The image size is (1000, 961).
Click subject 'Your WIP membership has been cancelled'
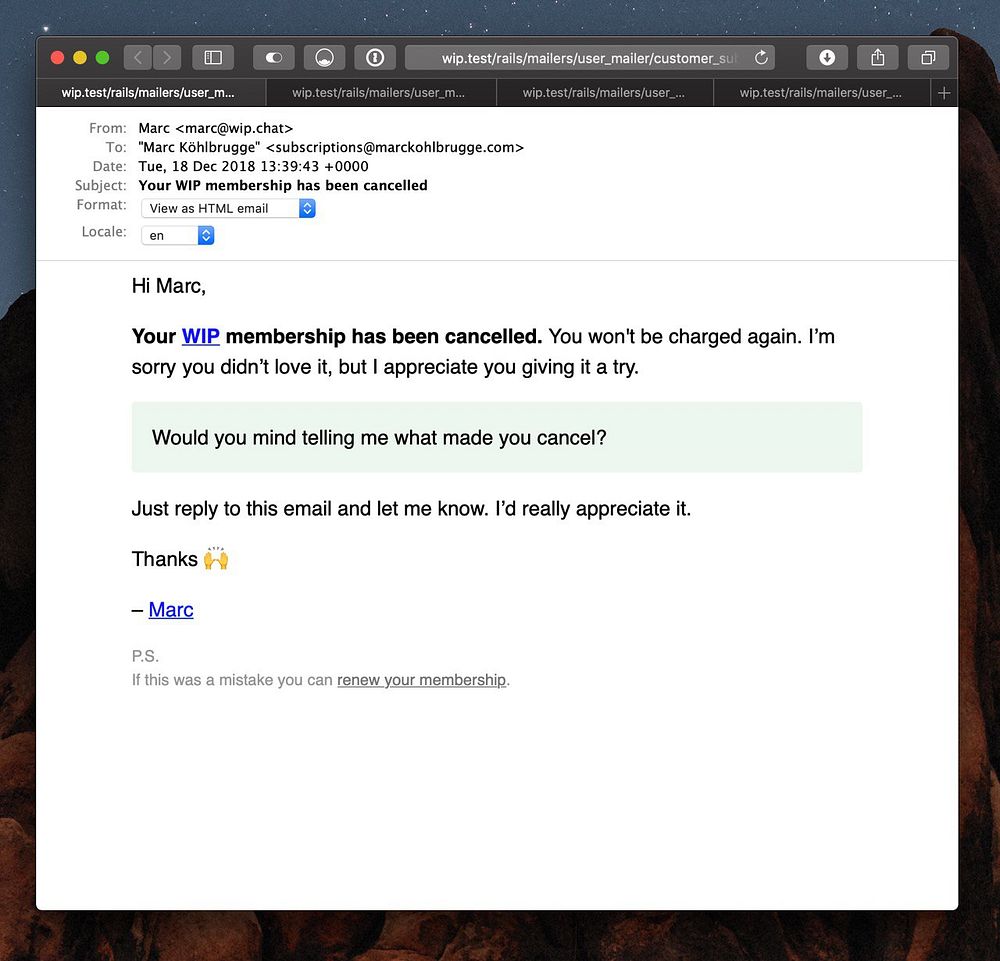click(x=283, y=186)
